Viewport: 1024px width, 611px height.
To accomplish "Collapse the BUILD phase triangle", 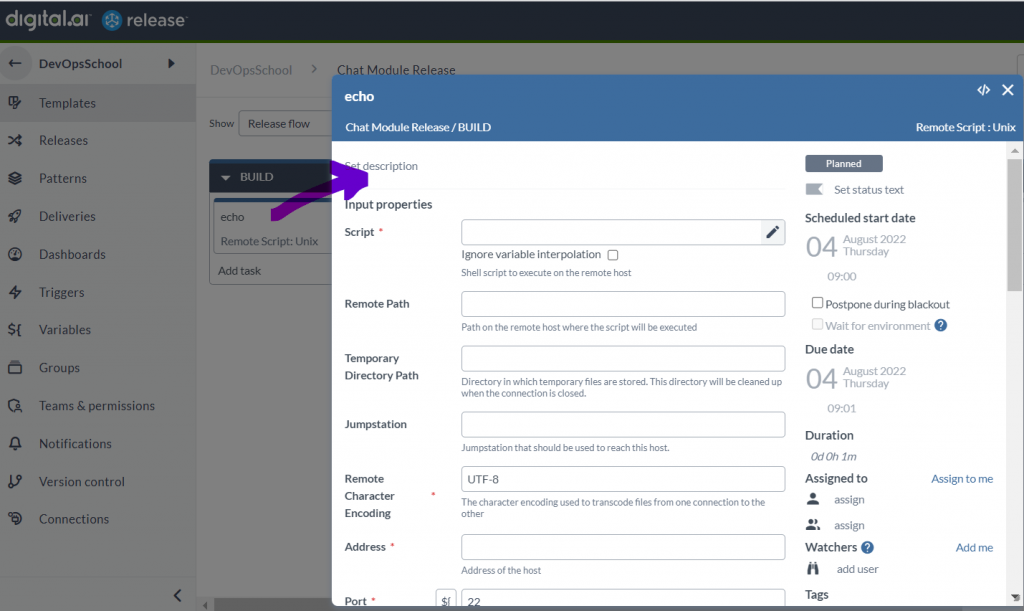I will (226, 178).
